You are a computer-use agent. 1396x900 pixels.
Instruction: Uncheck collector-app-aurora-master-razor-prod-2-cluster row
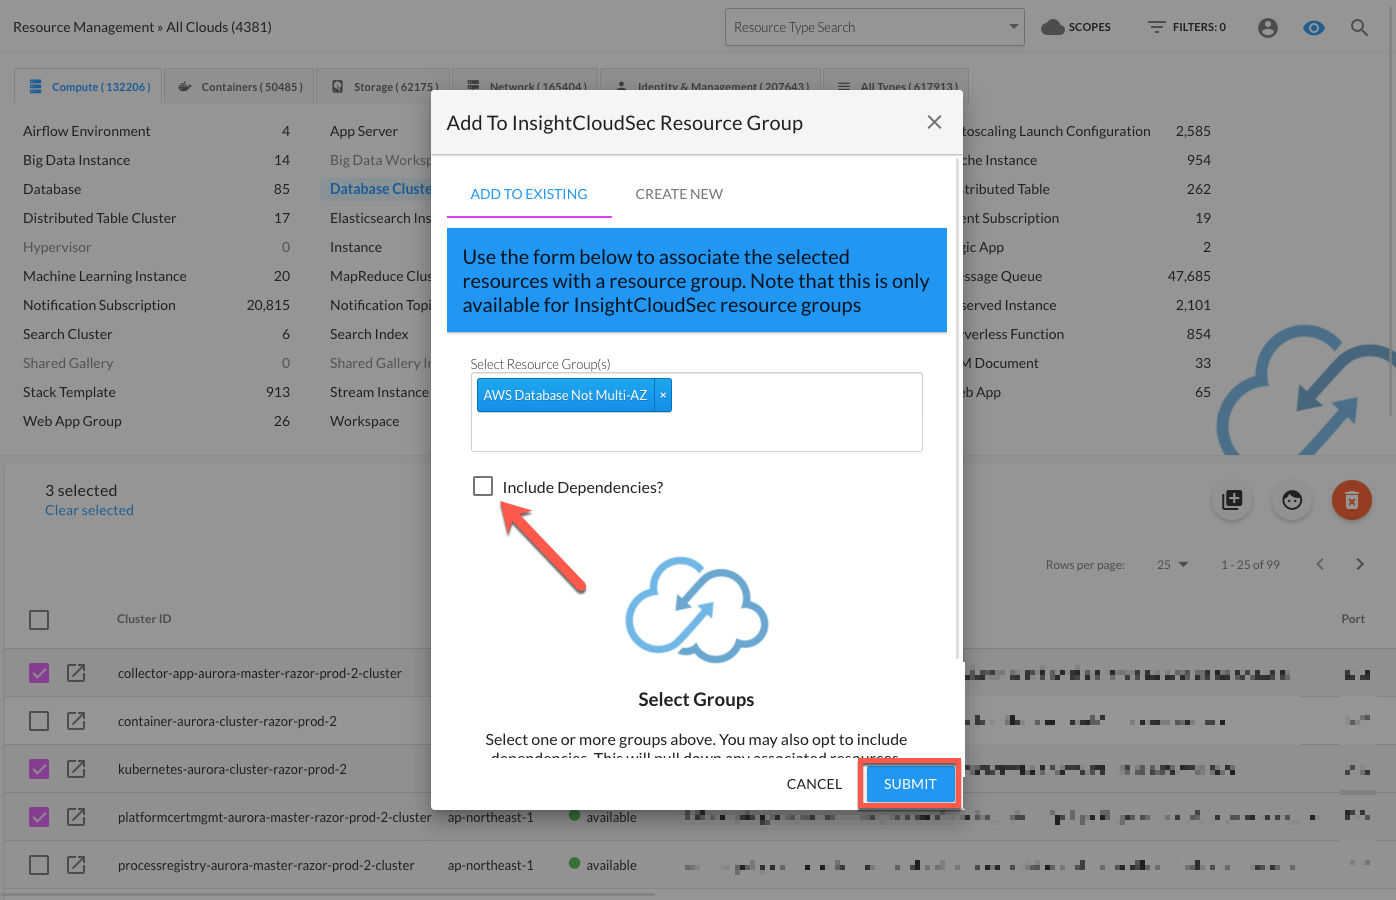[39, 673]
